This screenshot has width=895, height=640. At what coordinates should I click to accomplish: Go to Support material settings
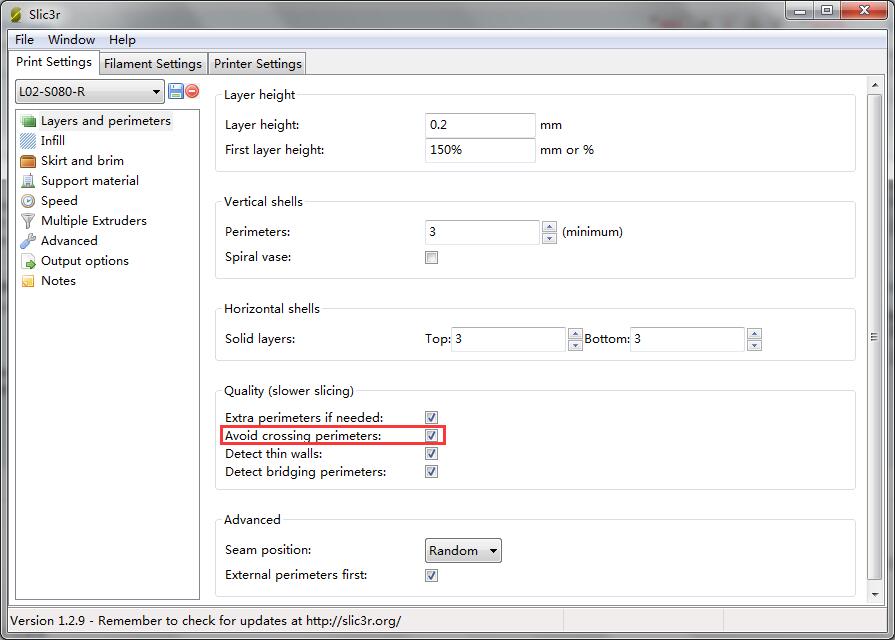90,181
